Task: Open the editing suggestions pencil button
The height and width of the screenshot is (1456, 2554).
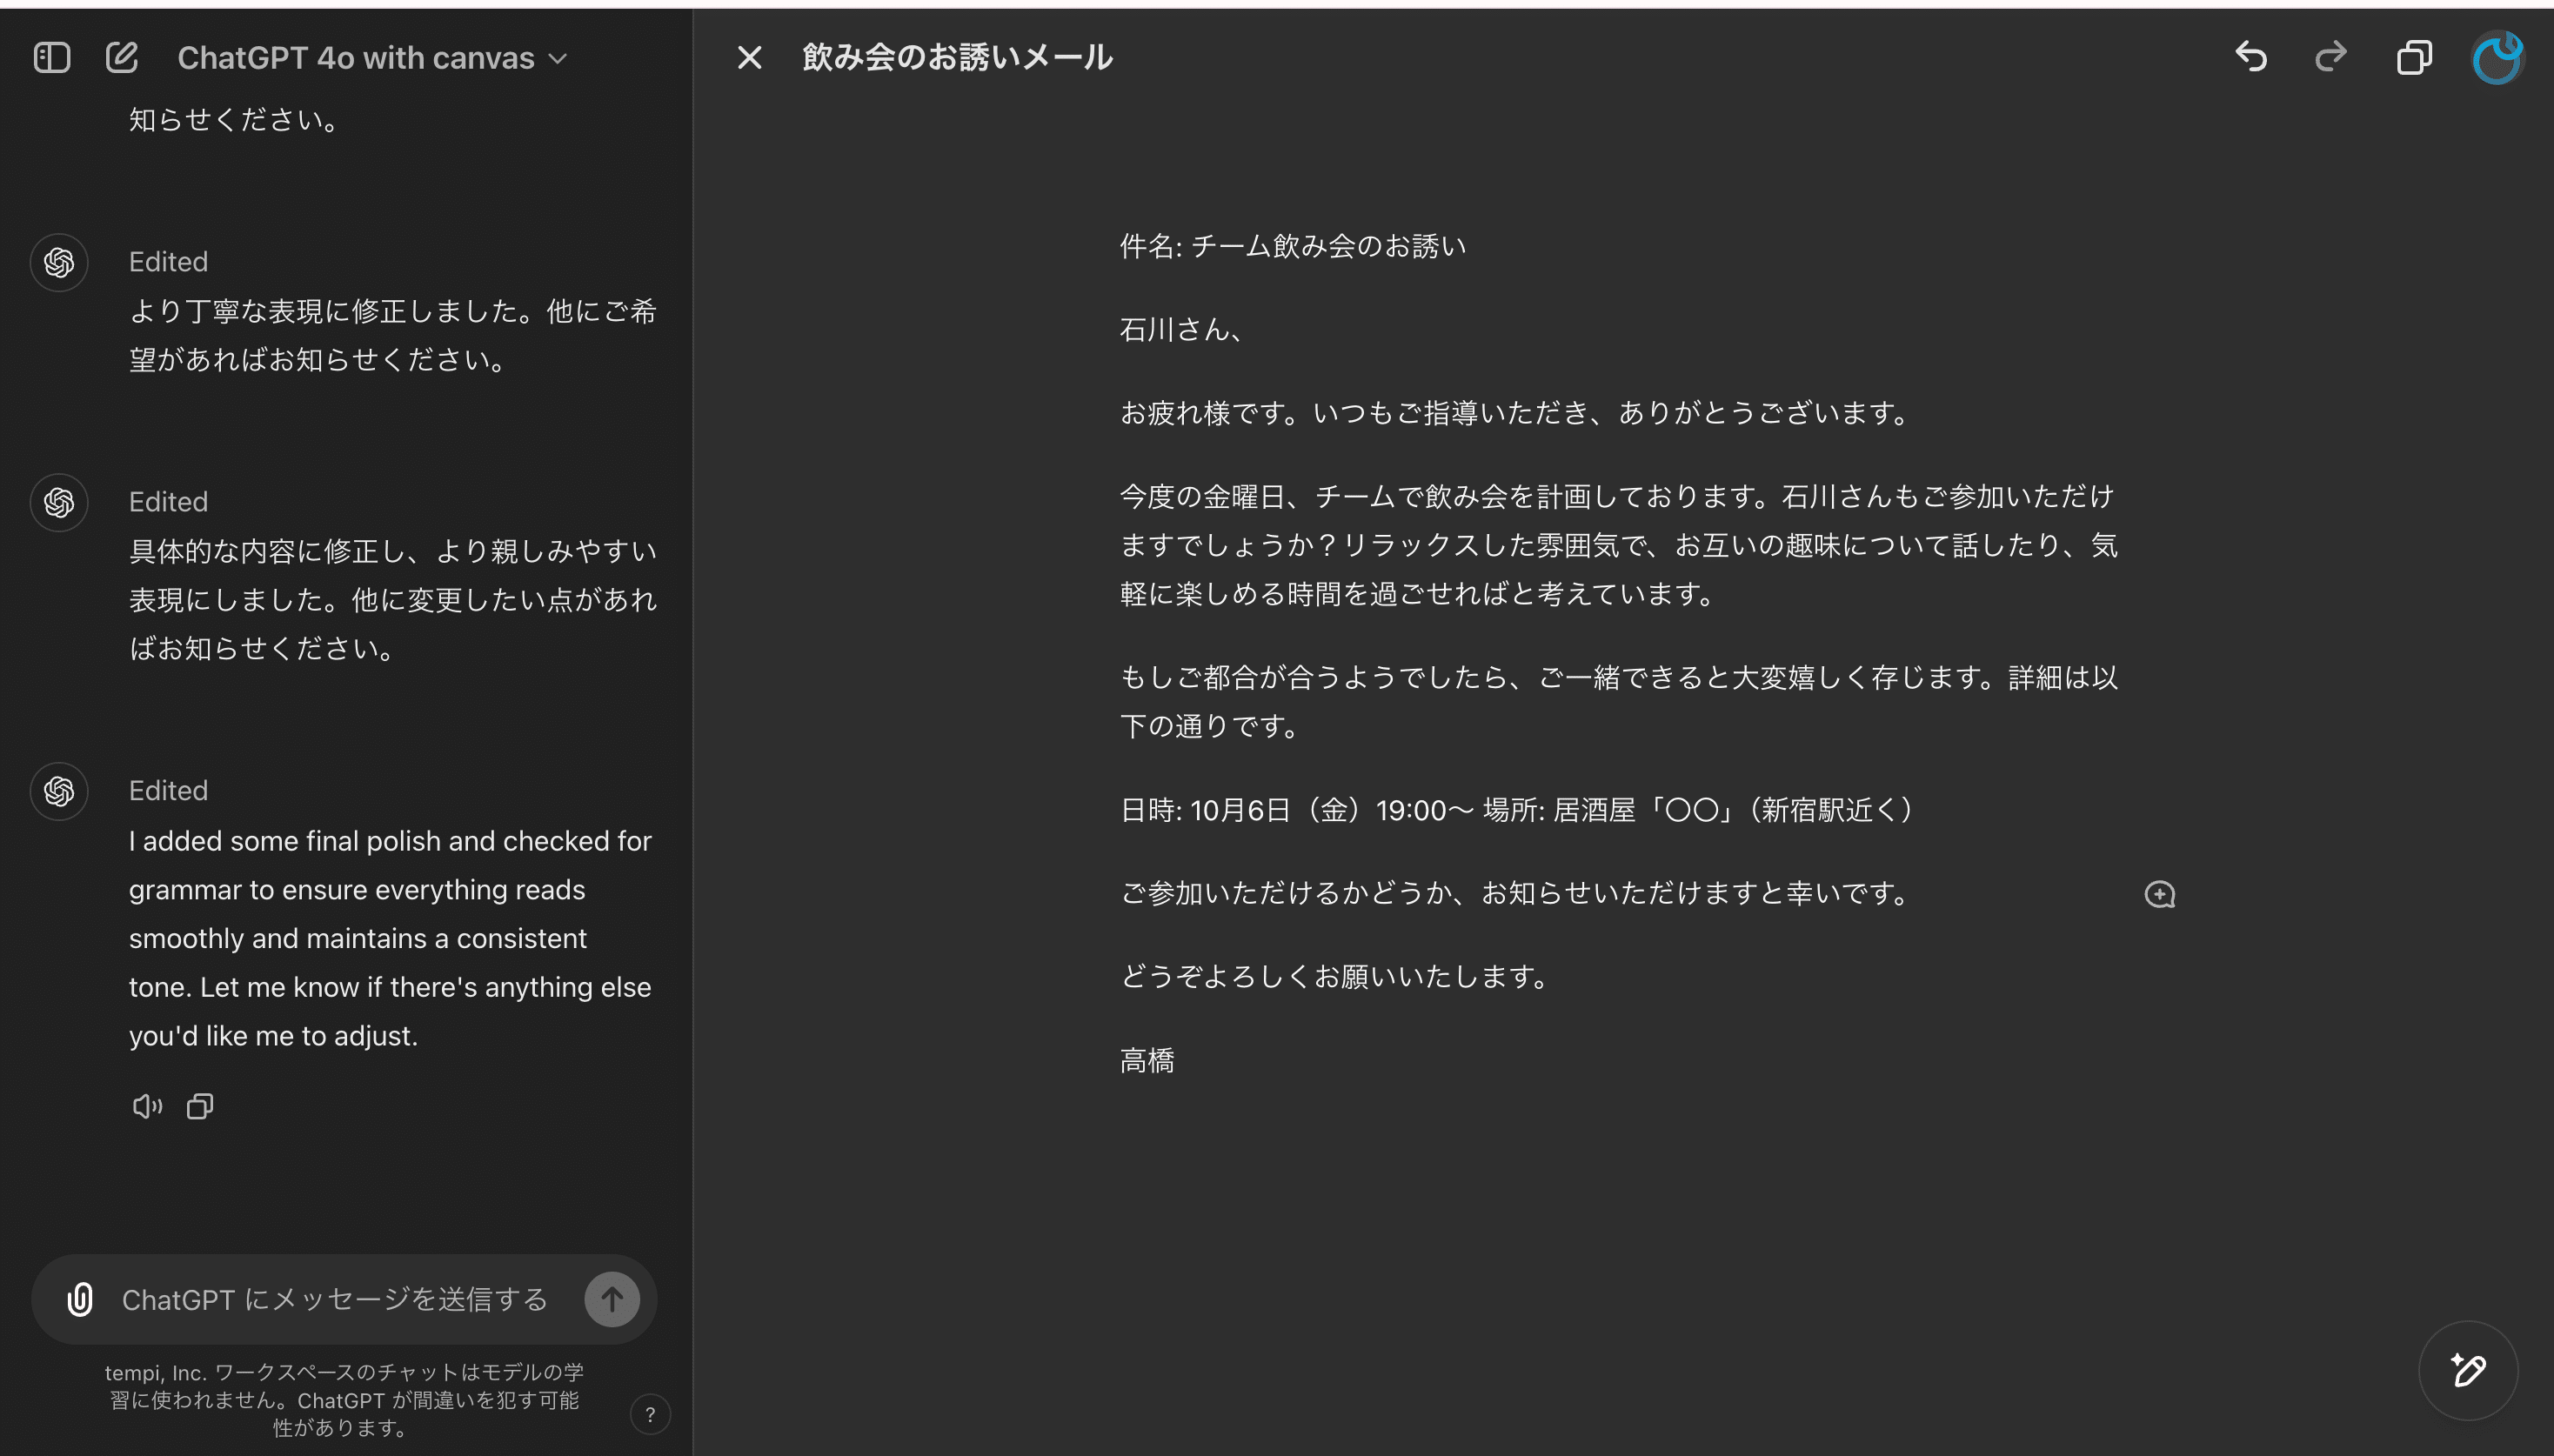Action: (2467, 1370)
